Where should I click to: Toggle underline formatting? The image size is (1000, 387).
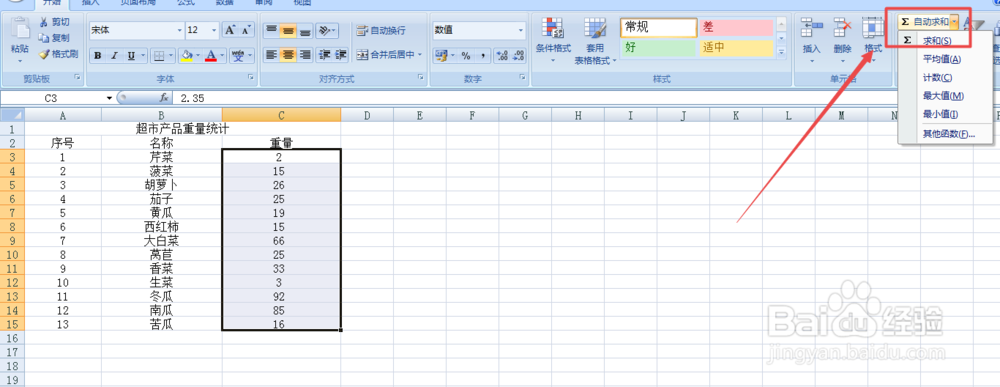click(x=131, y=56)
